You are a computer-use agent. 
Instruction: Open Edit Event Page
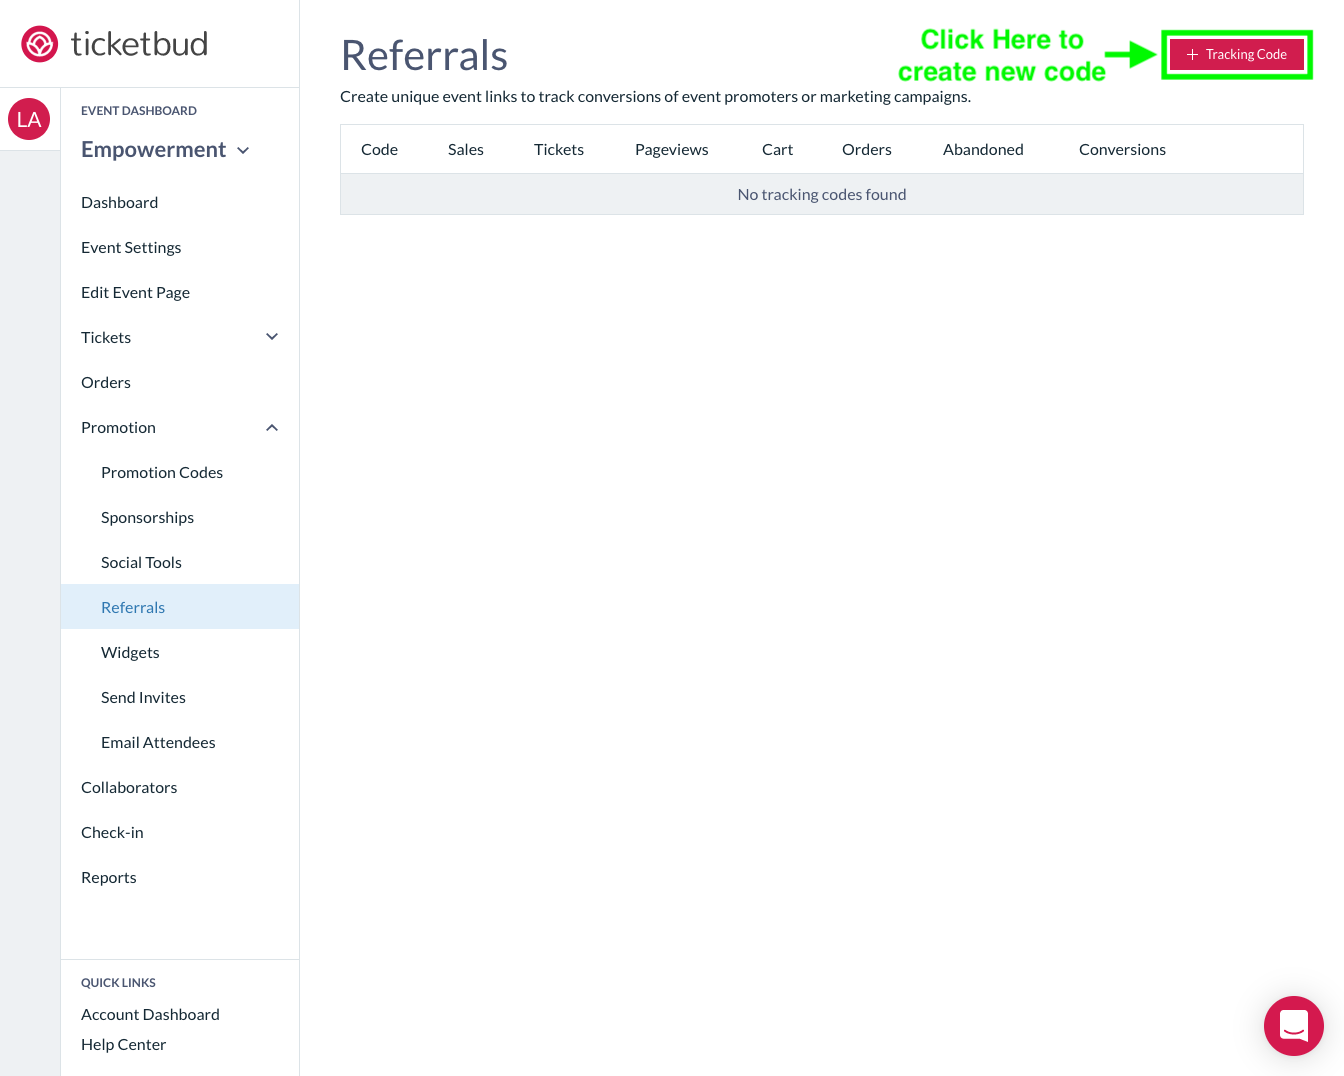(136, 292)
